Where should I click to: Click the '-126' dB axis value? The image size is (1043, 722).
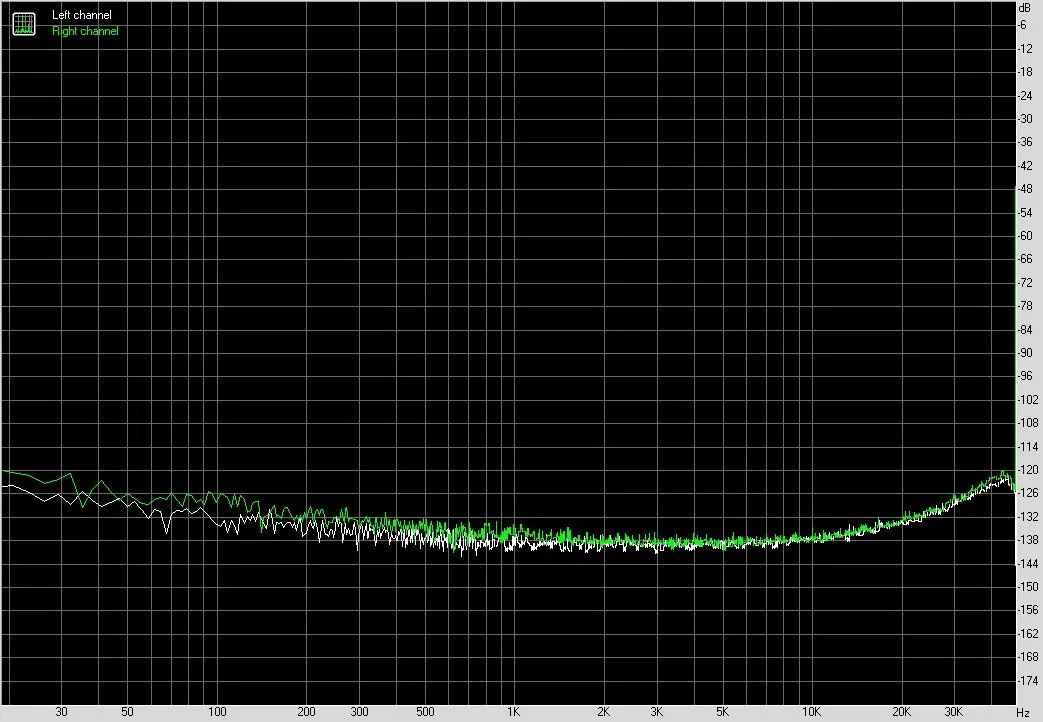(1028, 493)
